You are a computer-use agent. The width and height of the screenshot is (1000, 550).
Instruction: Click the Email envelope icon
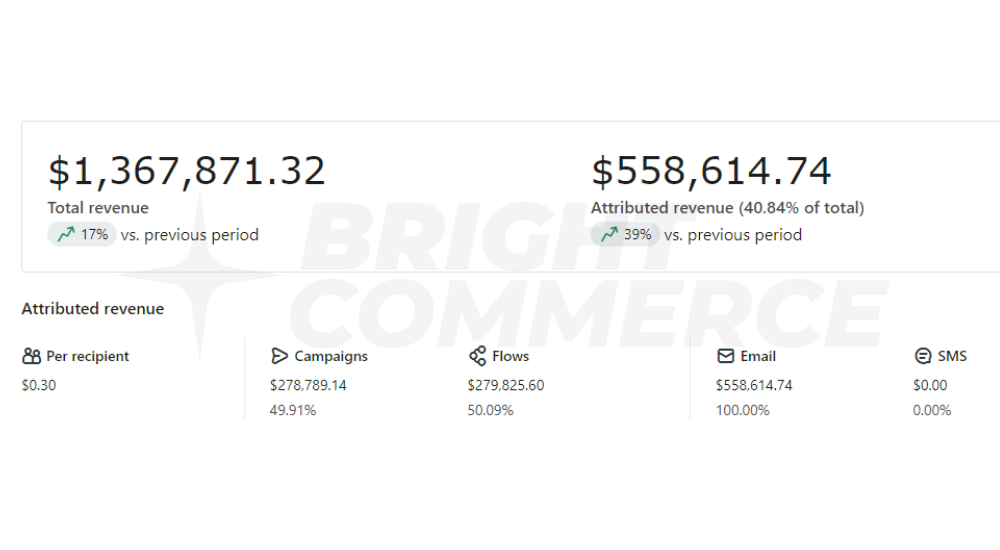[x=726, y=356]
